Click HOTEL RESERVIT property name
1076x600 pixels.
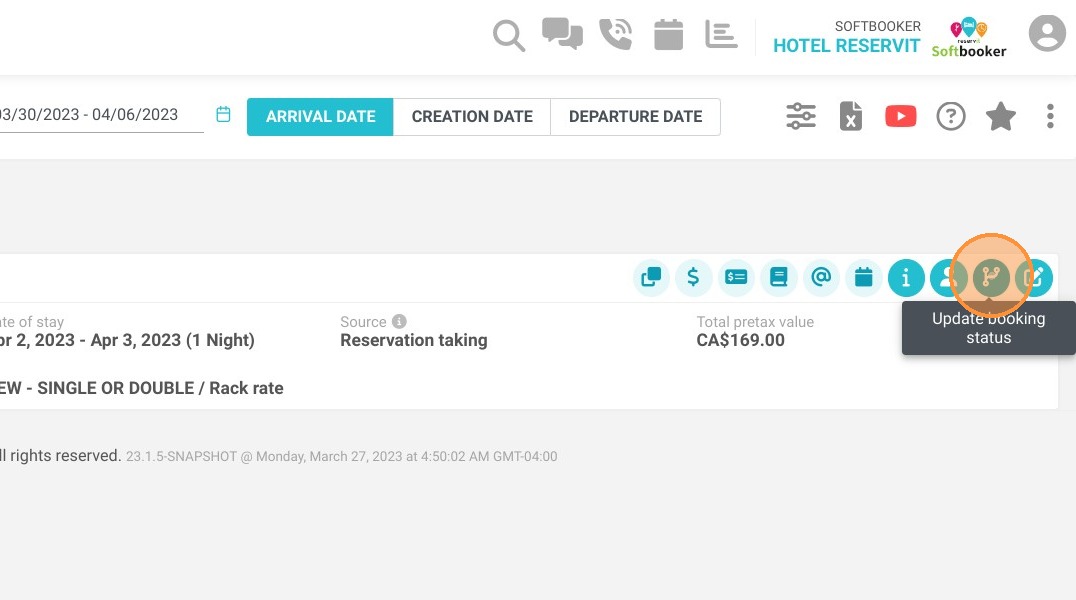tap(846, 46)
